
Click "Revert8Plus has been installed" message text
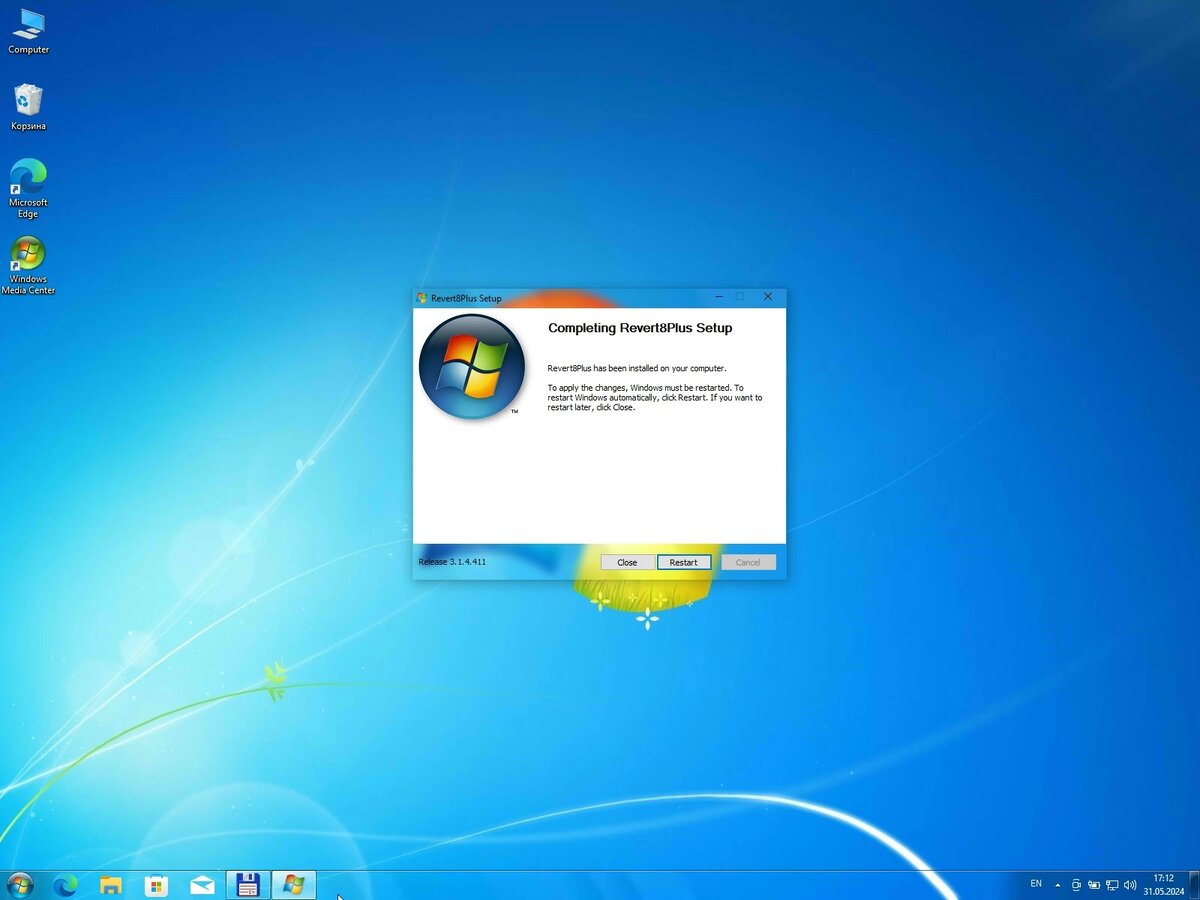(637, 368)
